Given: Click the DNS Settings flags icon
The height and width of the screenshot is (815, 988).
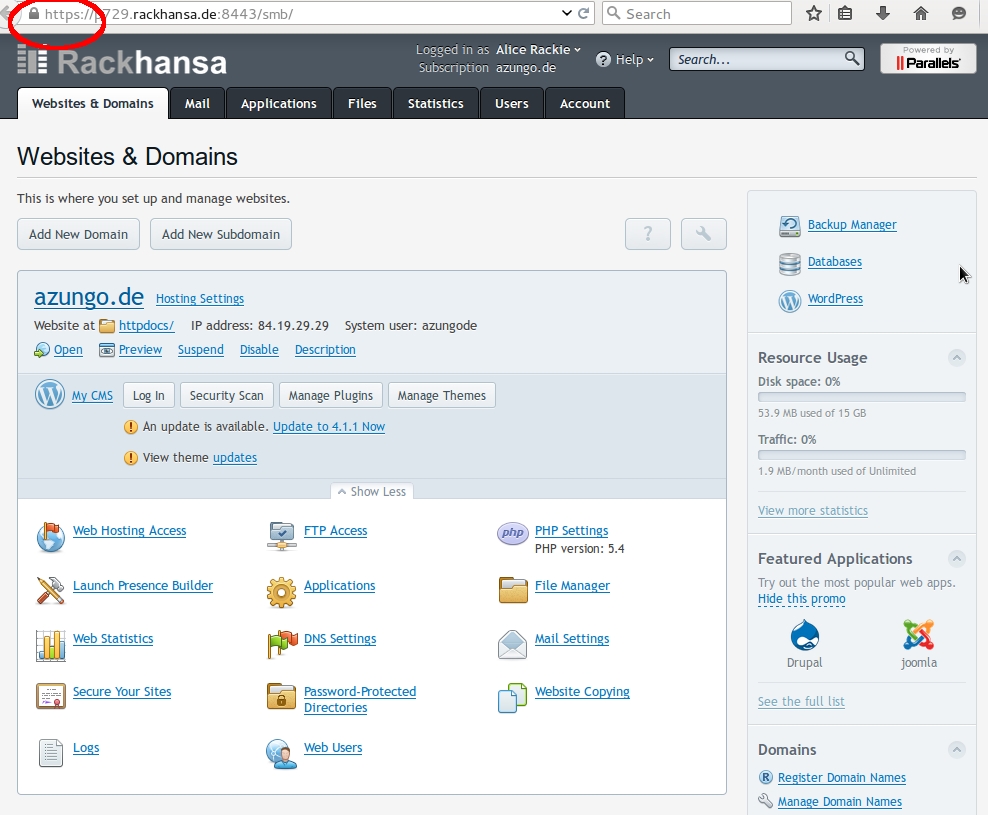Looking at the screenshot, I should point(282,644).
